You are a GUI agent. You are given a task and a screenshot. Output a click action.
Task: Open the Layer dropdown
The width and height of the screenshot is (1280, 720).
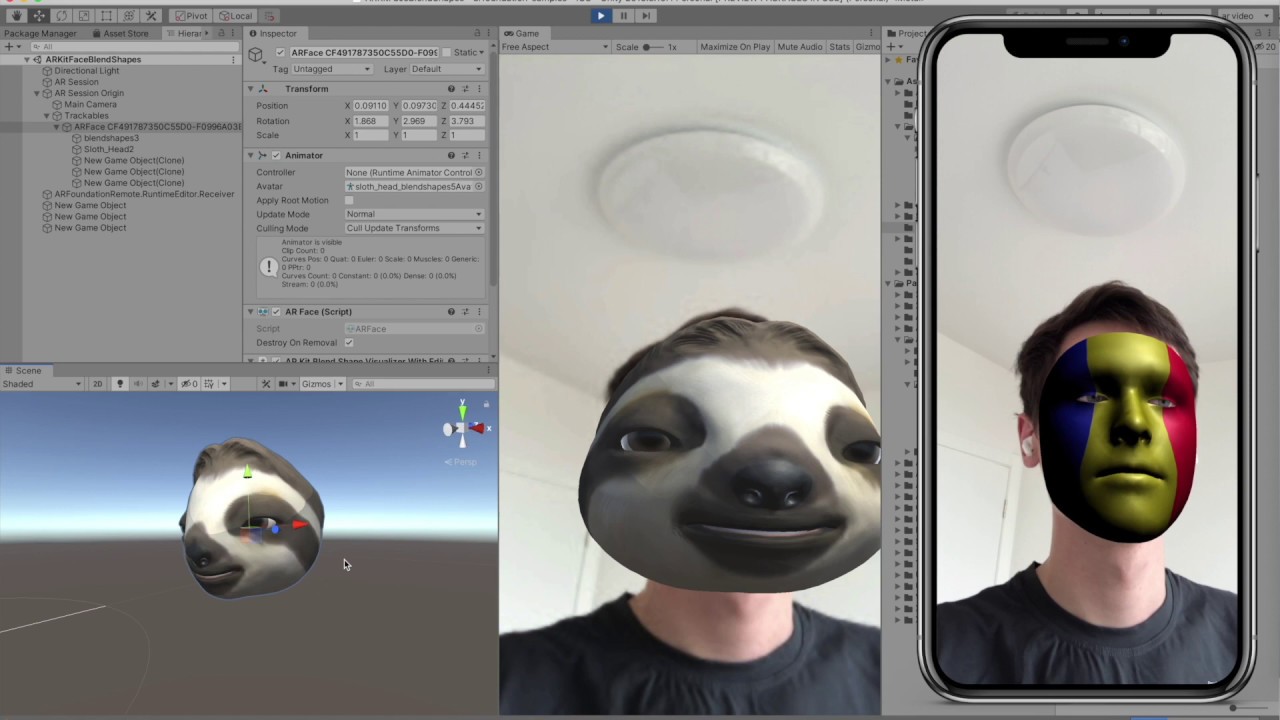(446, 69)
